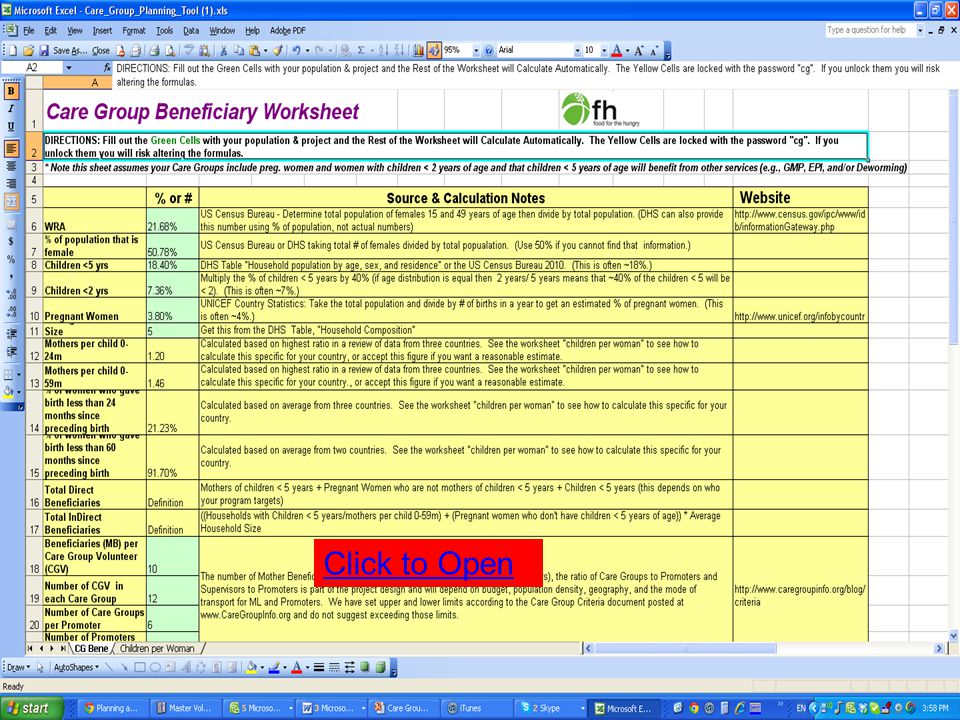This screenshot has height=720, width=960.
Task: Toggle Merge and Center button
Action: pyautogui.click(x=10, y=201)
